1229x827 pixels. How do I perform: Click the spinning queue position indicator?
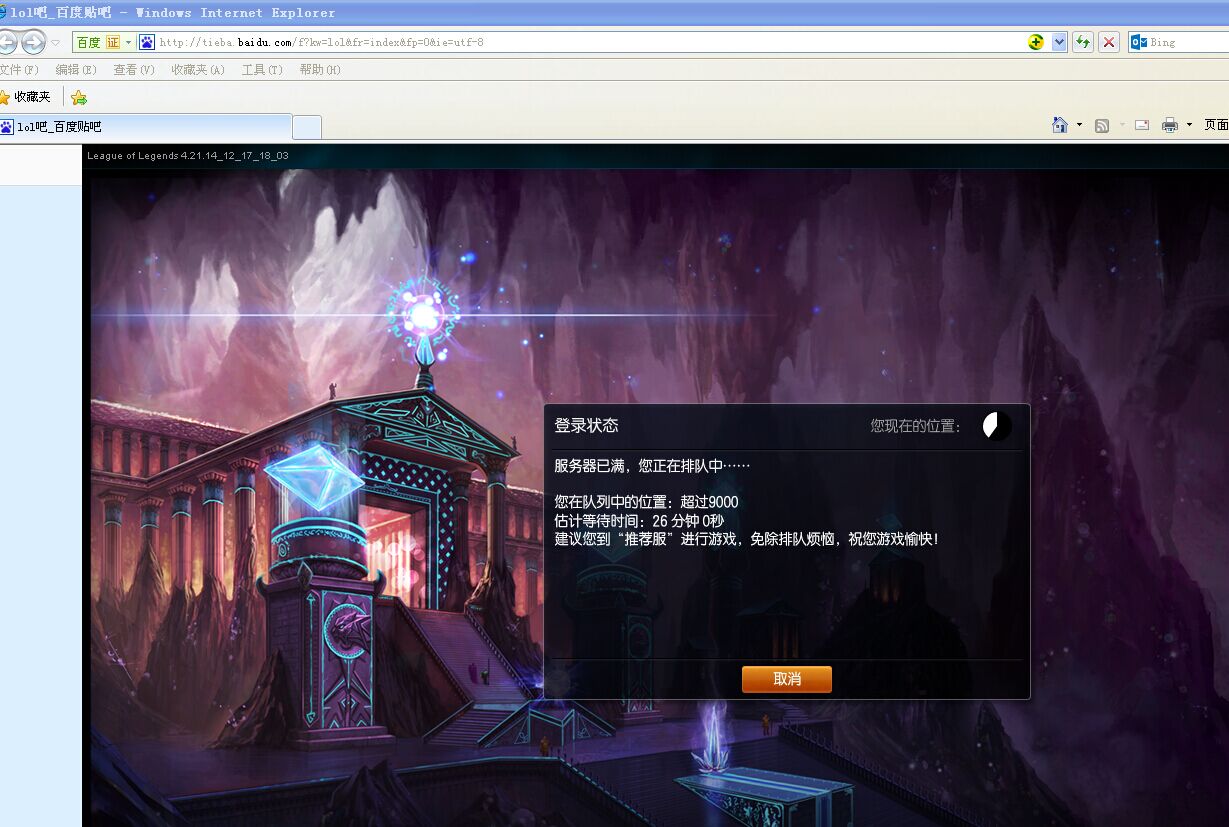997,426
